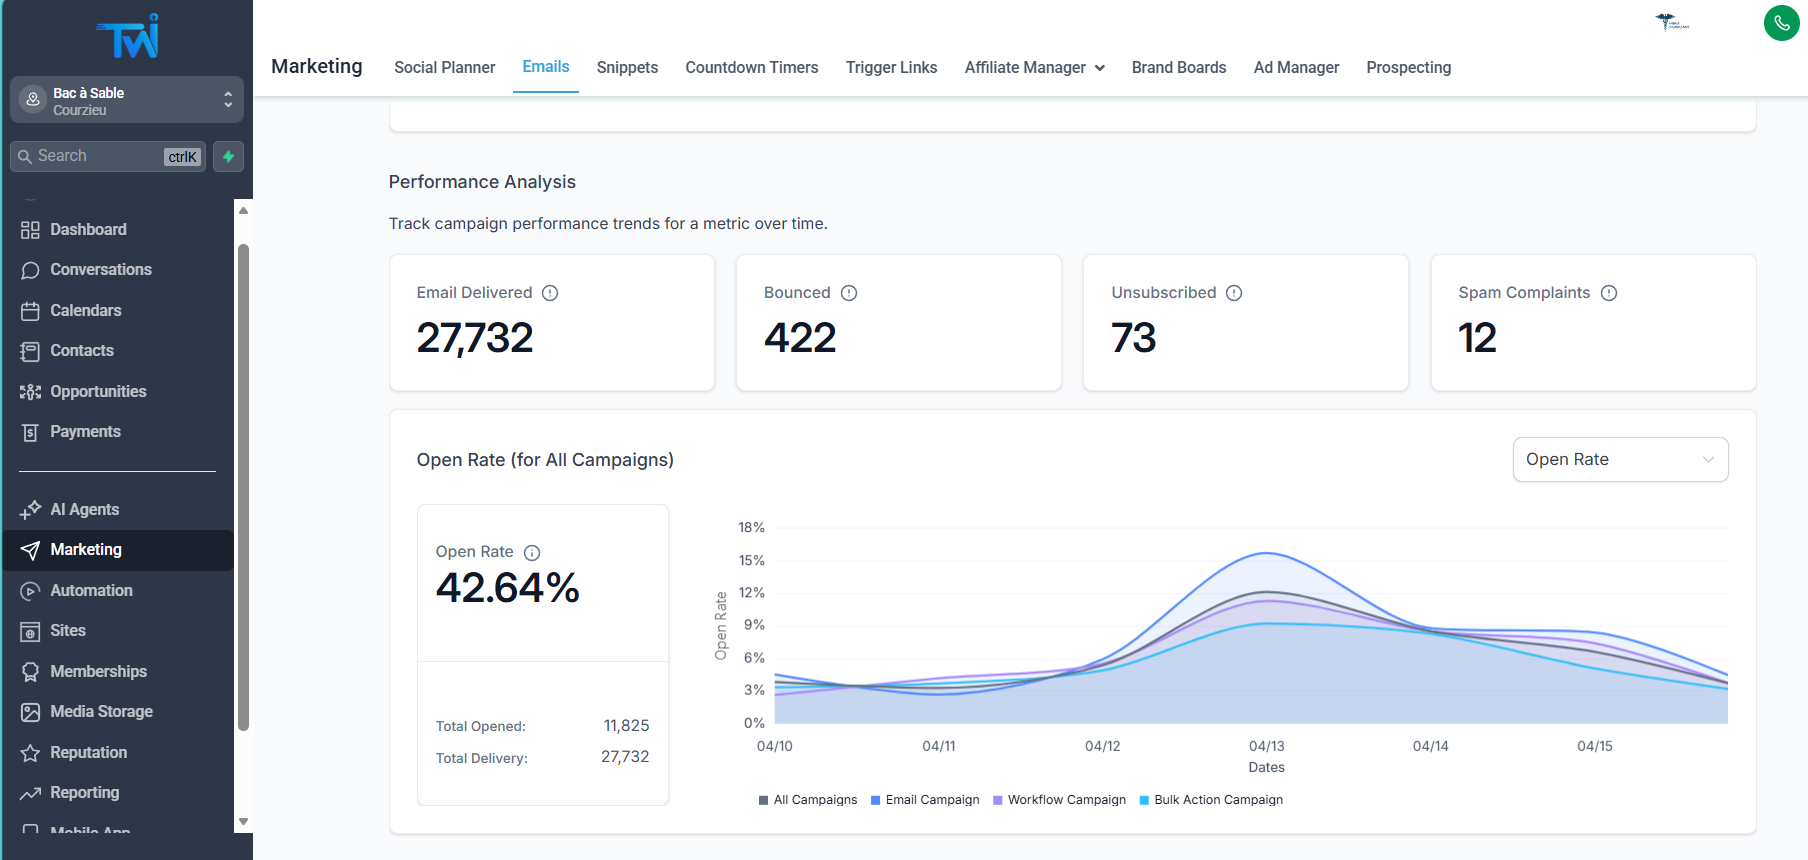Click the 04/13 date label on chart
The height and width of the screenshot is (860, 1808).
[x=1266, y=746]
